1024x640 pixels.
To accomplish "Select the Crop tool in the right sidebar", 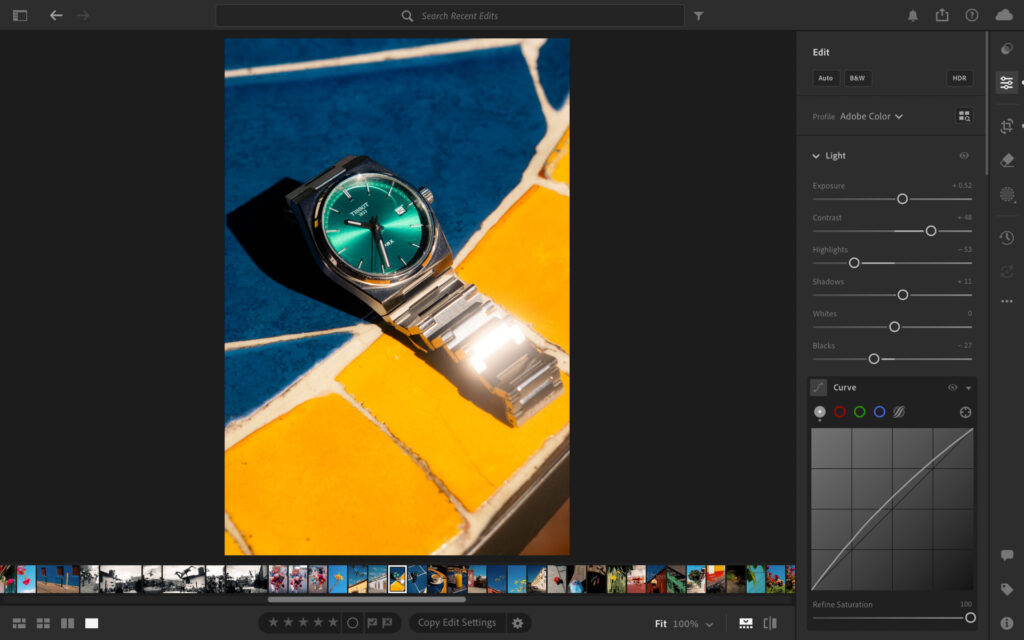I will coord(1006,125).
